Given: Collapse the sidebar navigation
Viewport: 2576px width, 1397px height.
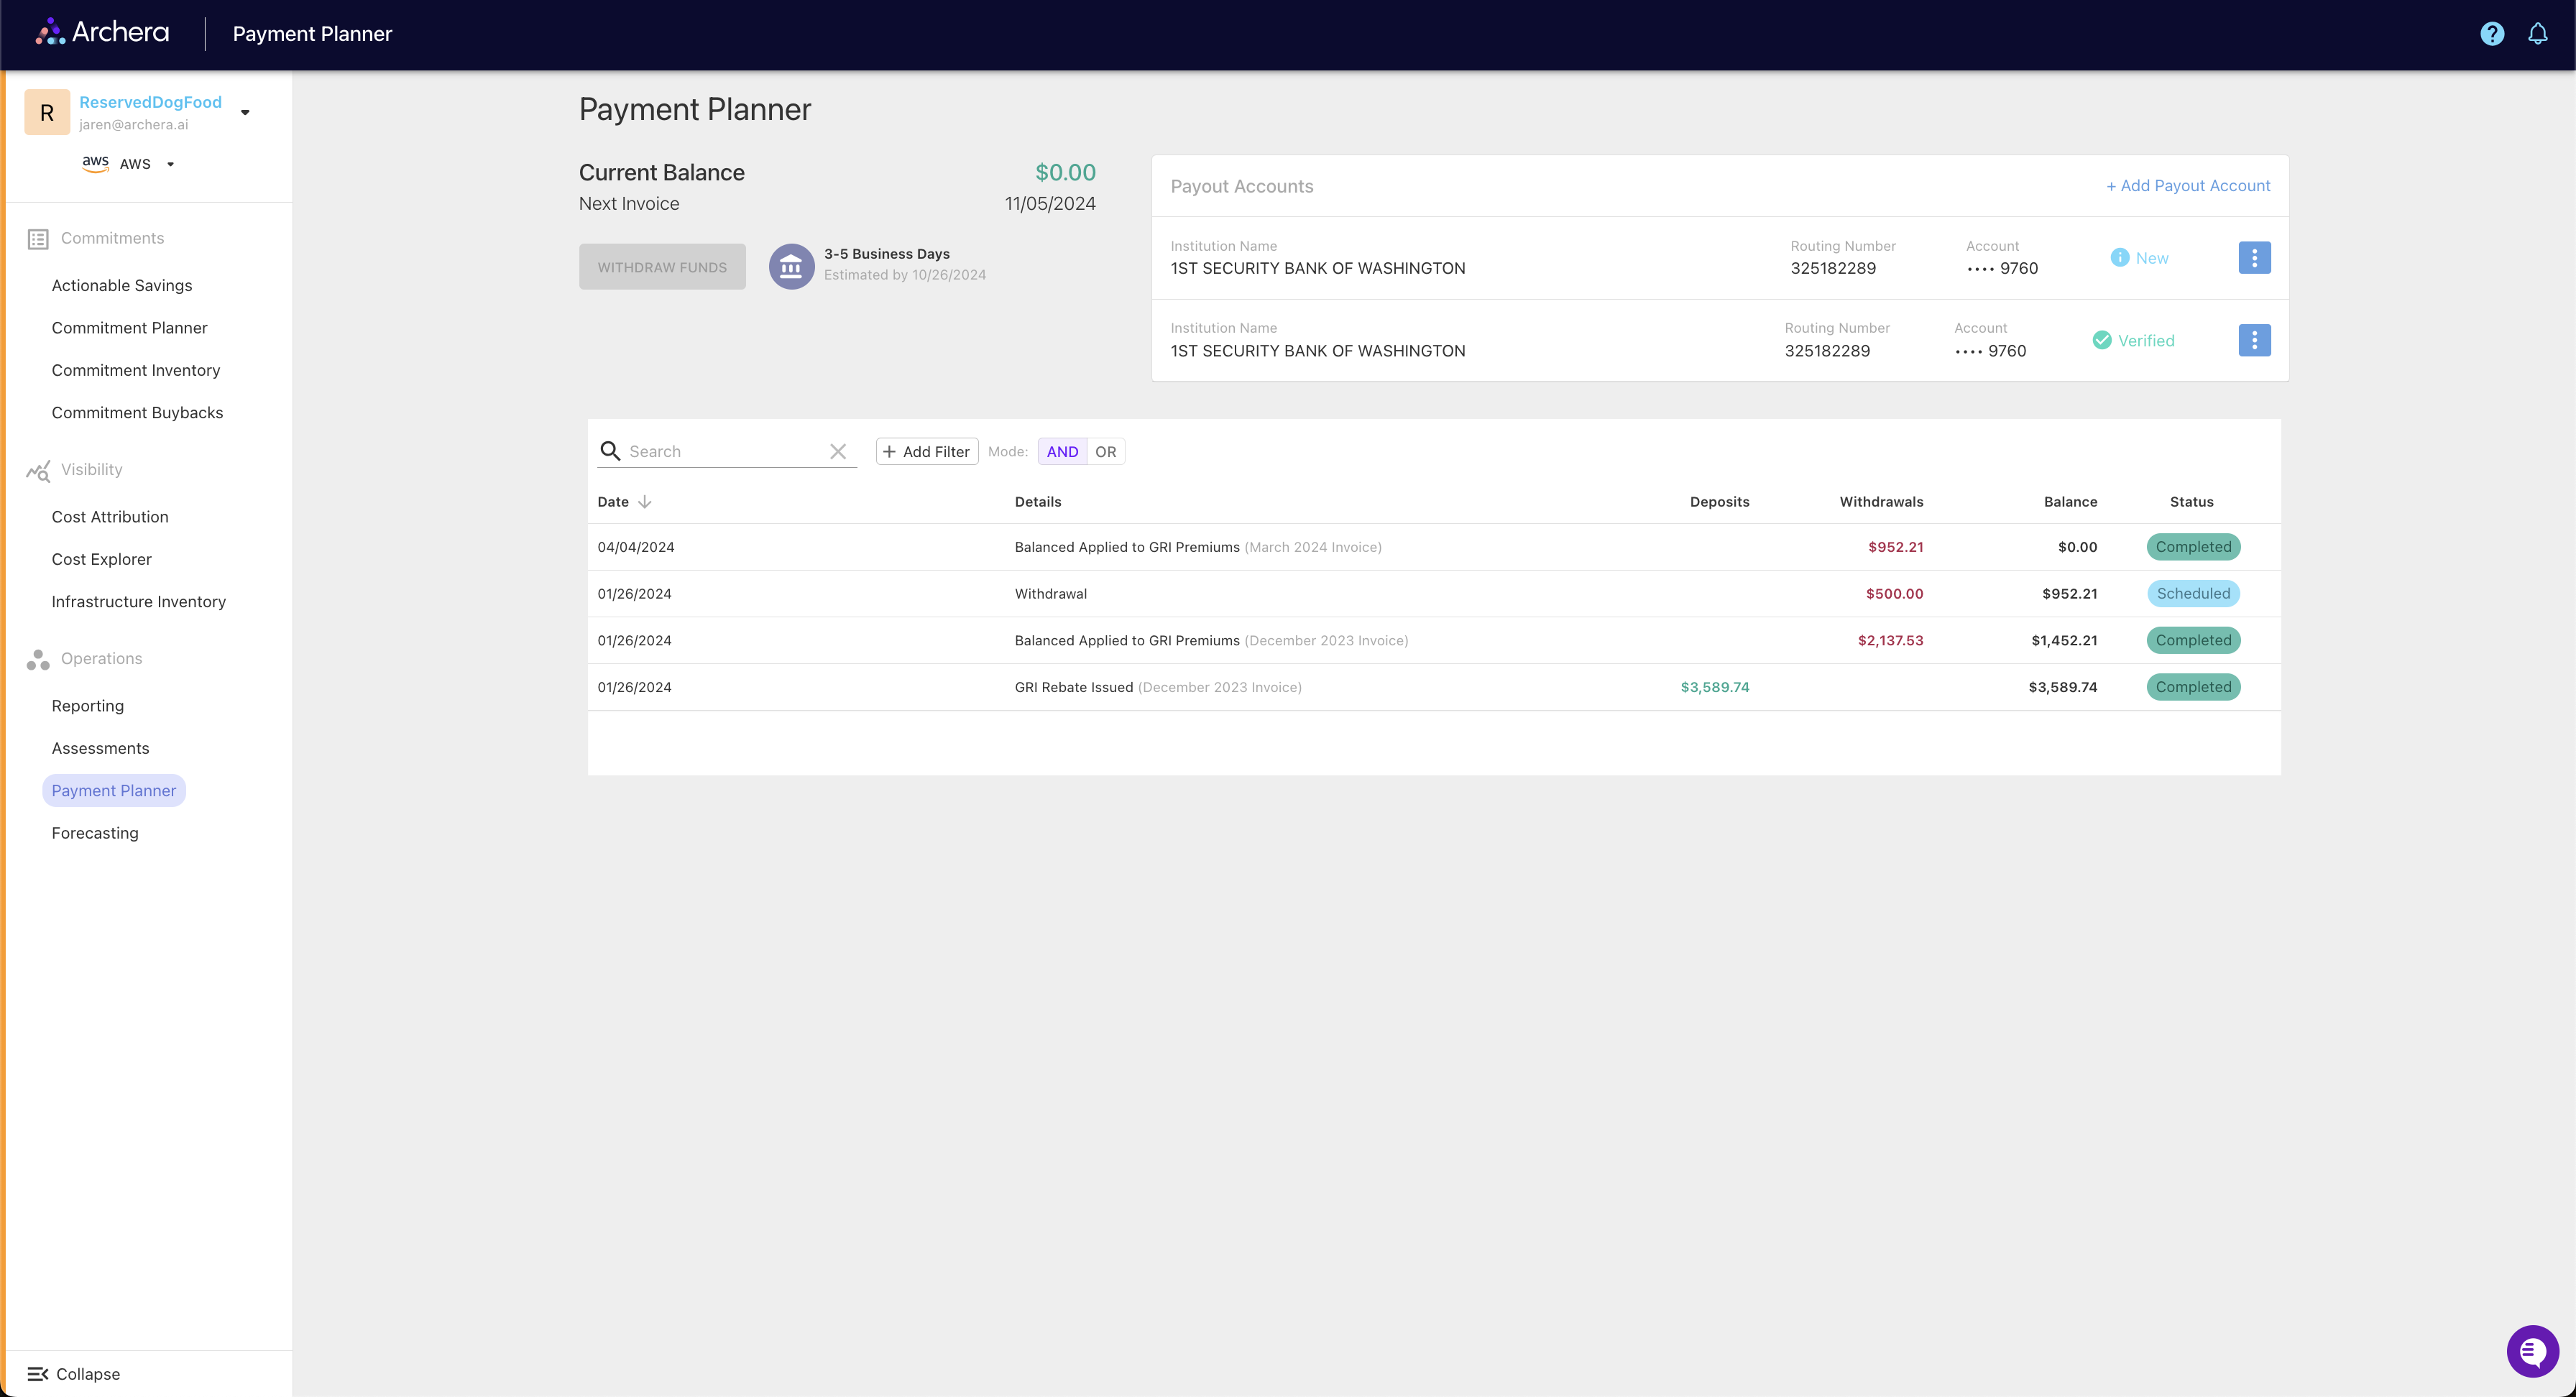Looking at the screenshot, I should [x=74, y=1374].
